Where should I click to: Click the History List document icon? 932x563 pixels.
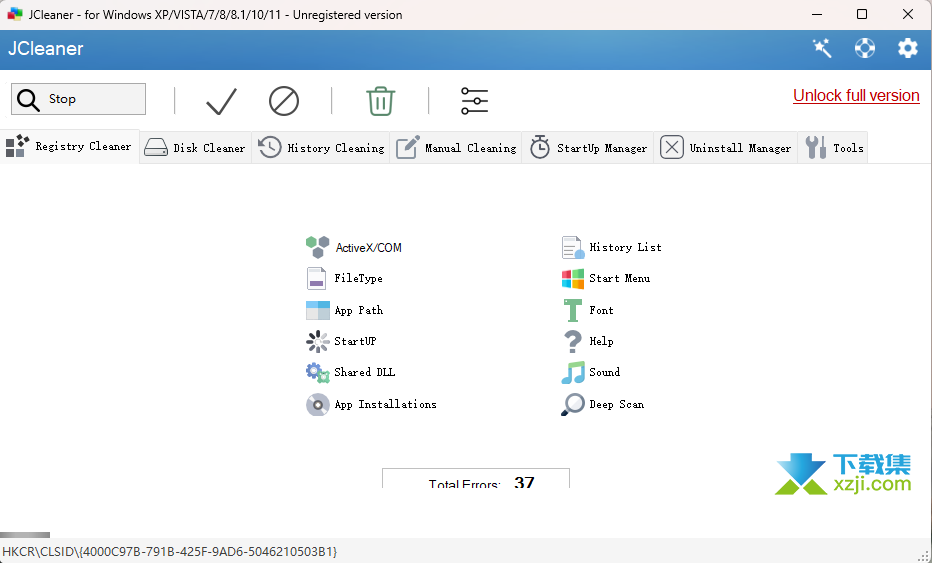click(573, 247)
